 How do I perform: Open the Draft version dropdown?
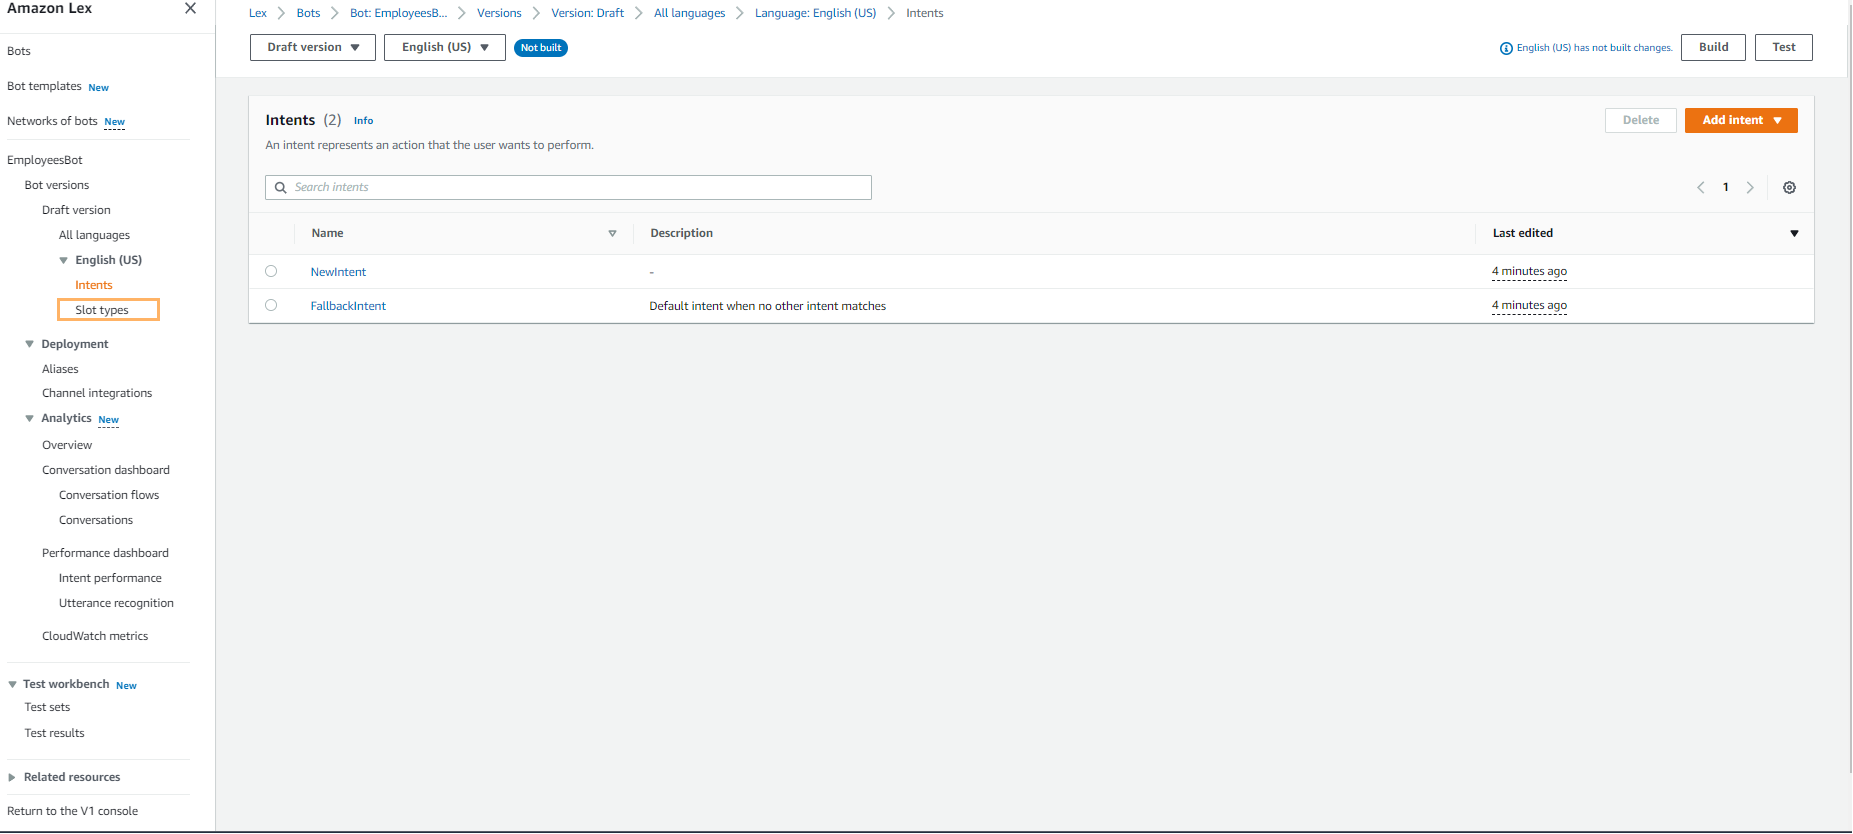coord(313,47)
